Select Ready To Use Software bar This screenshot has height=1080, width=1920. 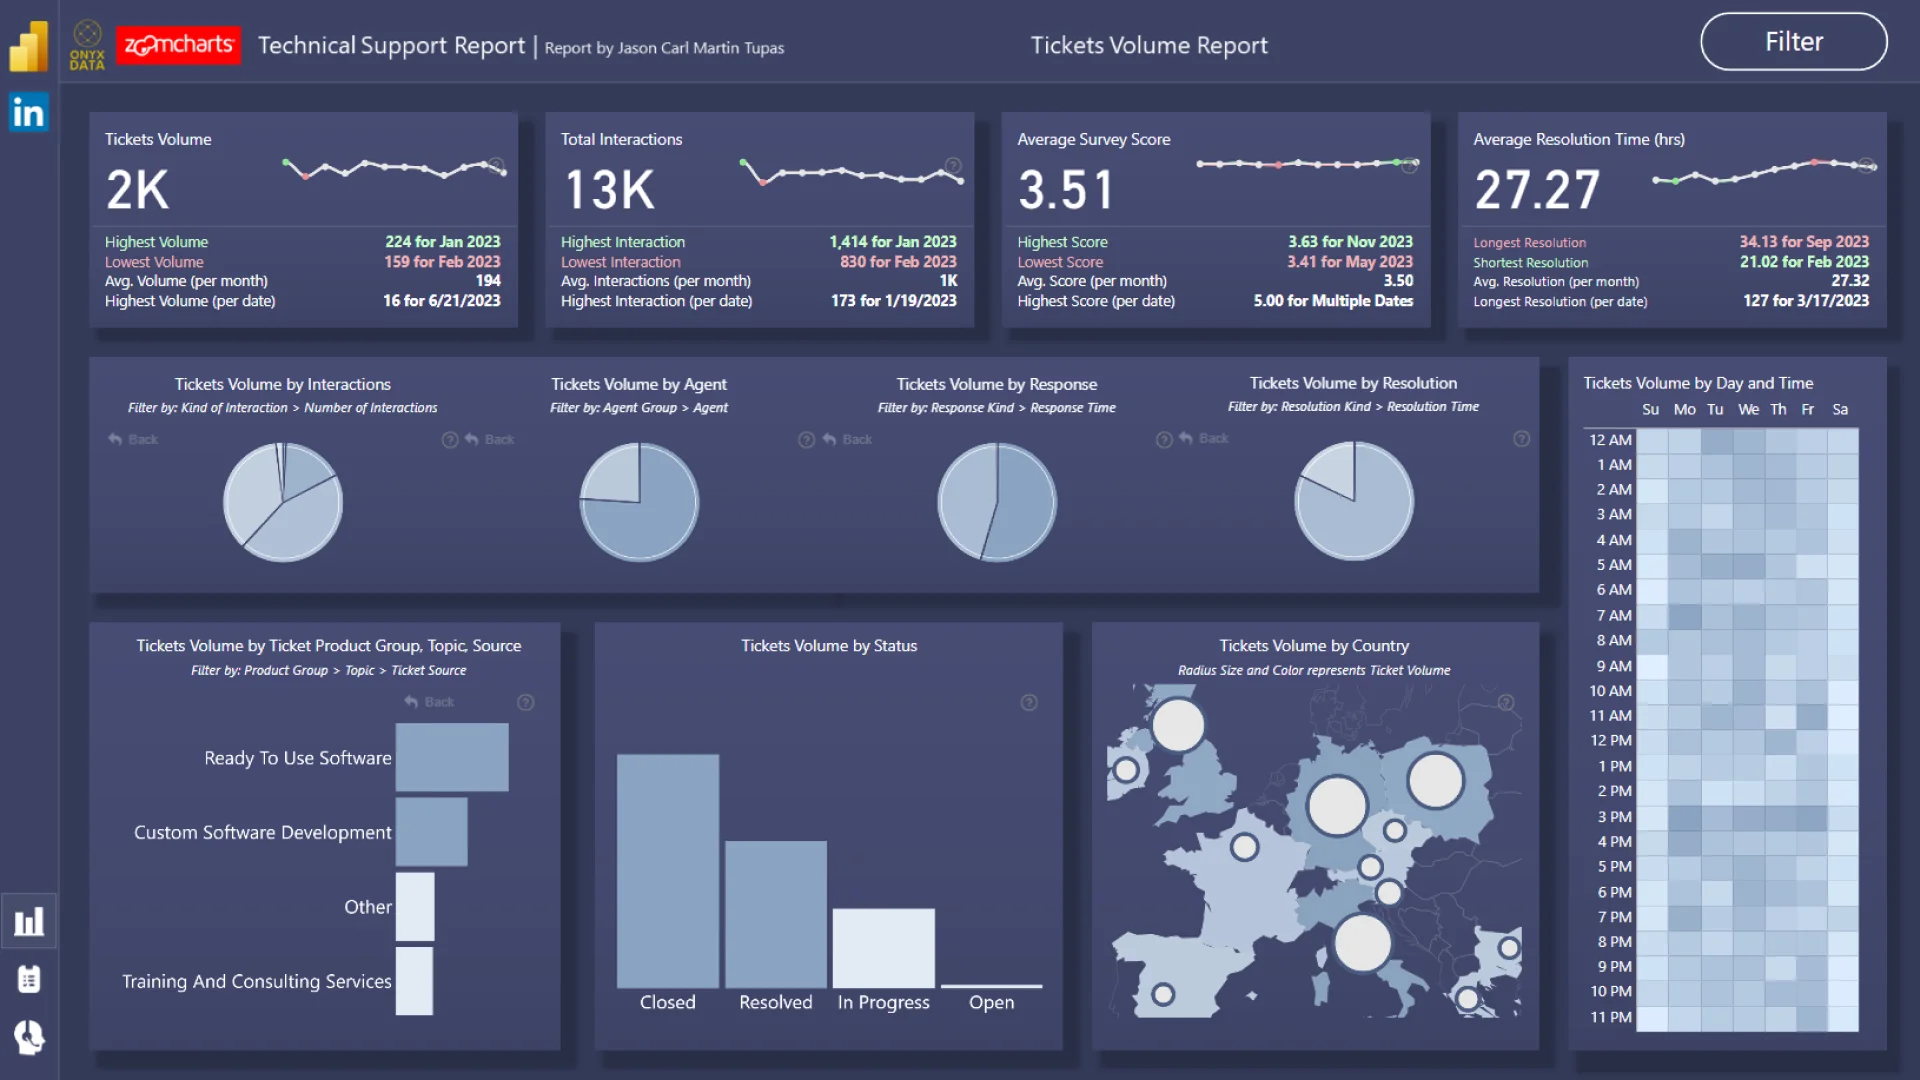452,758
